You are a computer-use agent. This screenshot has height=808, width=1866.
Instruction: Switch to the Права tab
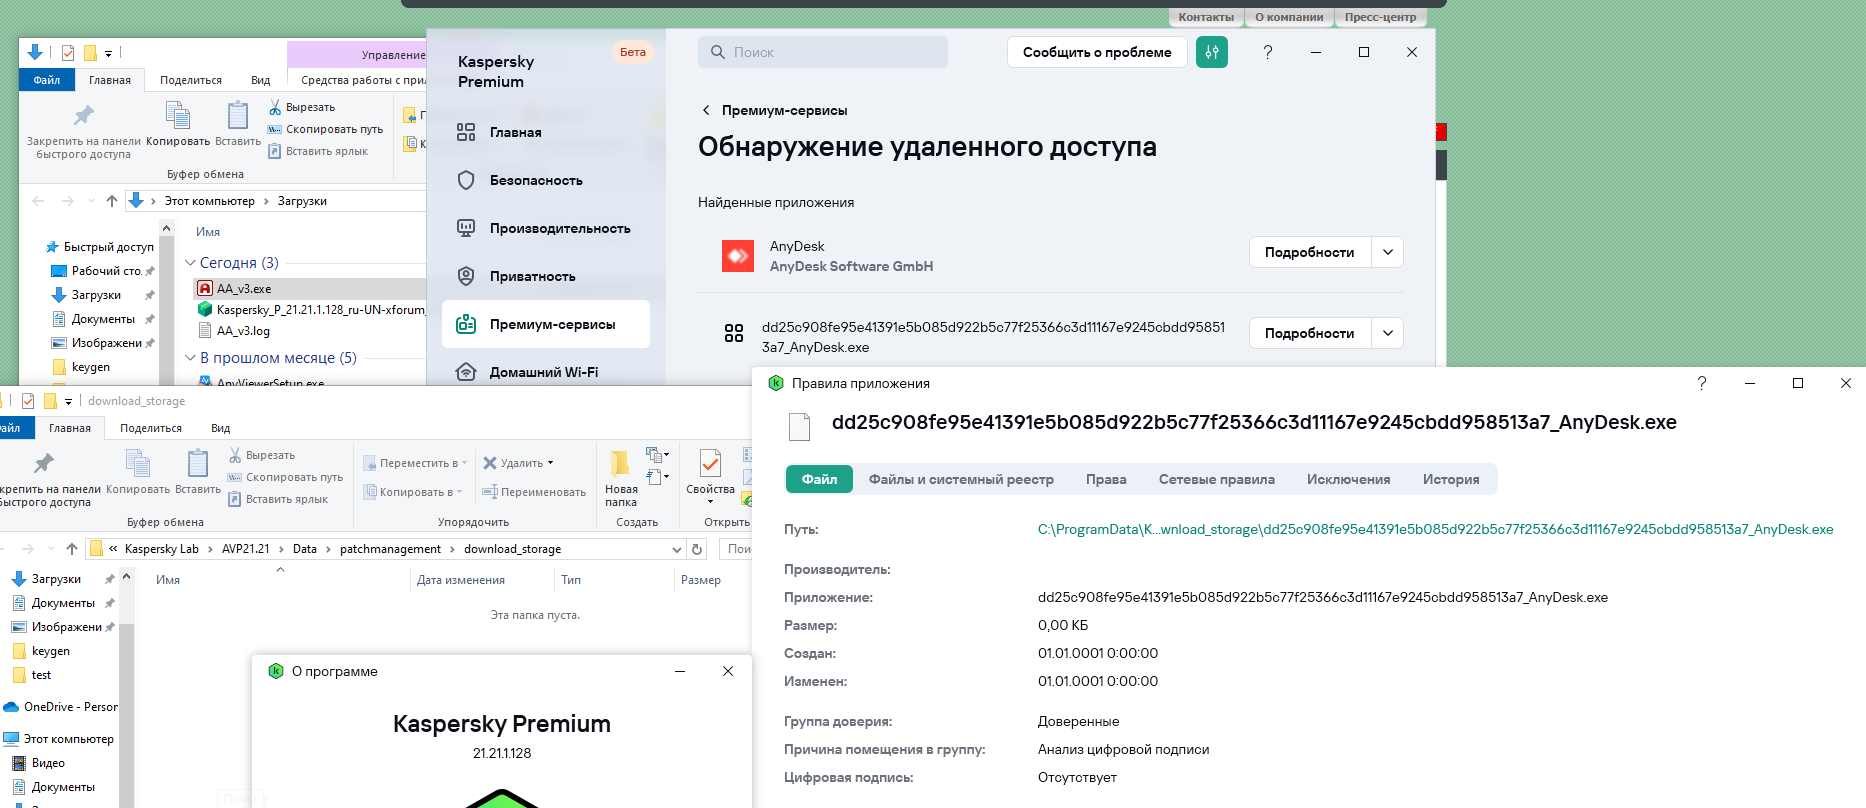[x=1106, y=479]
